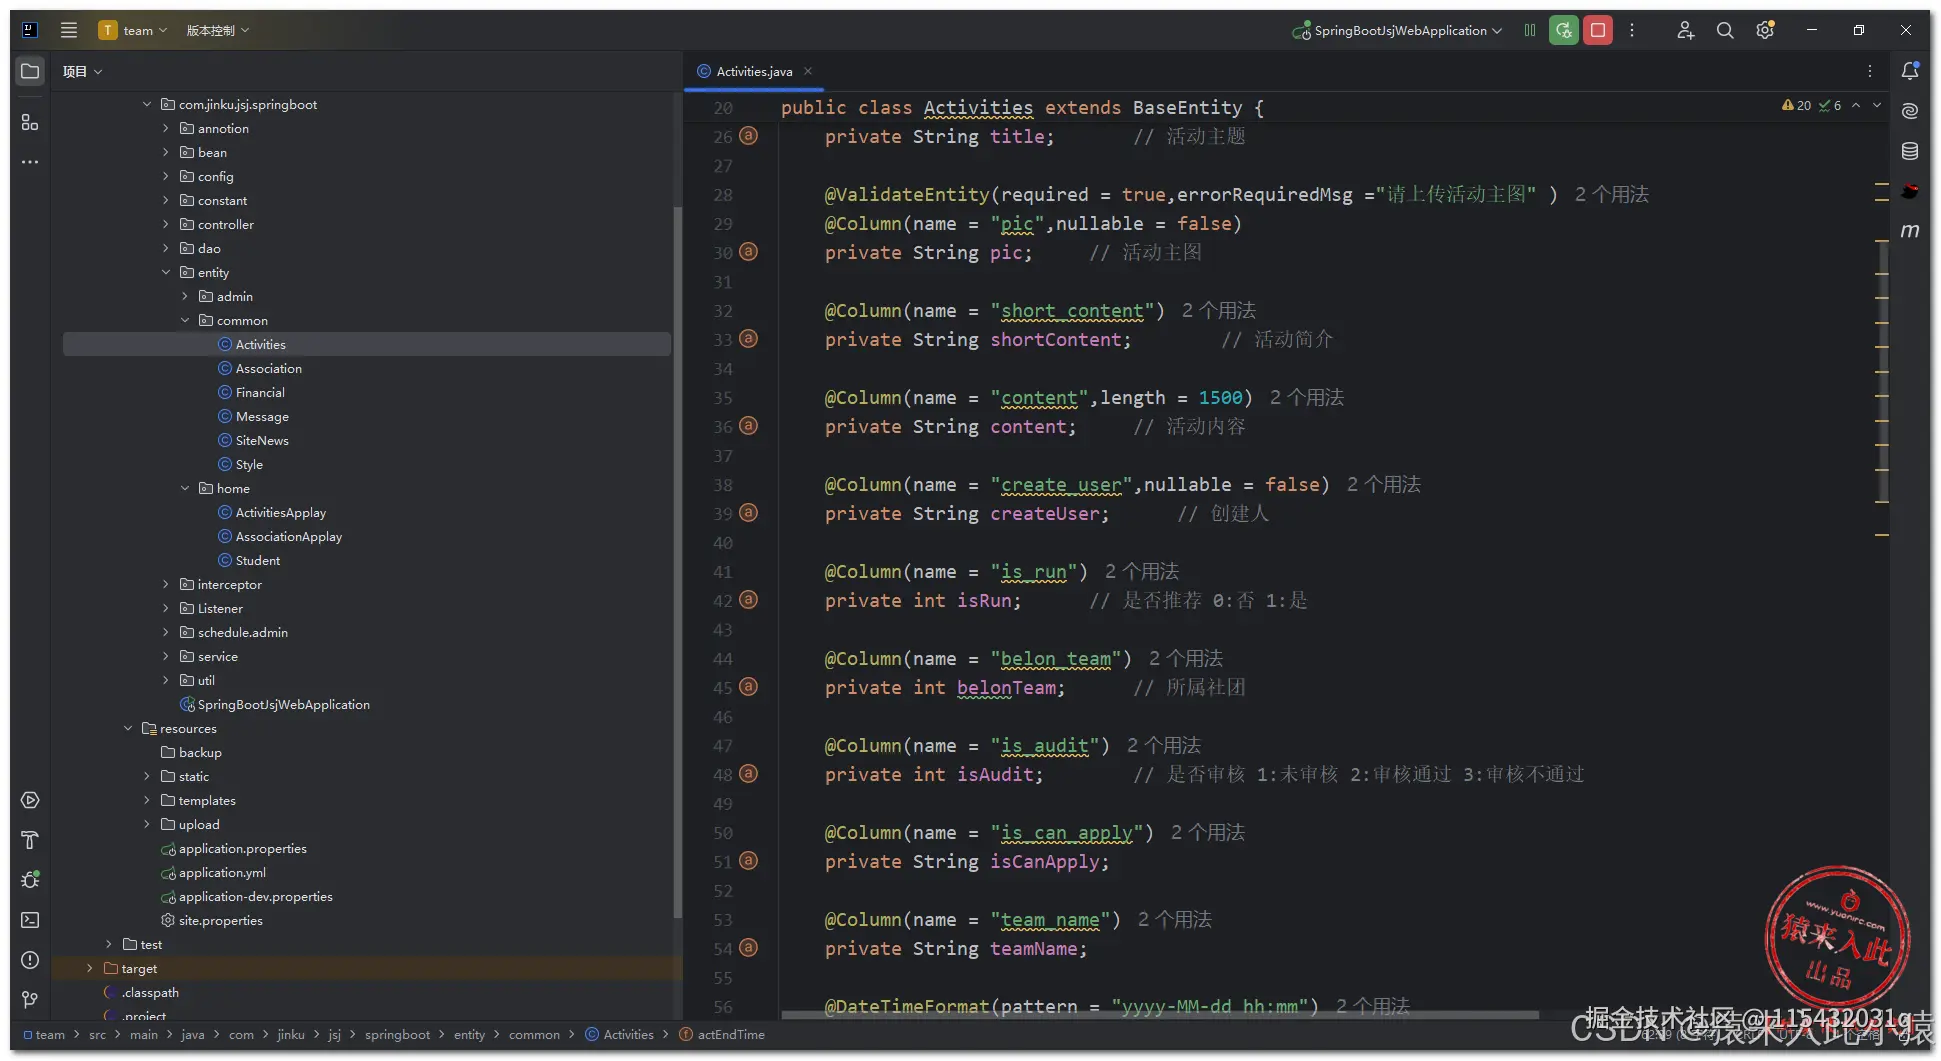The image size is (1941, 1061).
Task: Open the AI Assistant spiral icon
Action: [1910, 111]
